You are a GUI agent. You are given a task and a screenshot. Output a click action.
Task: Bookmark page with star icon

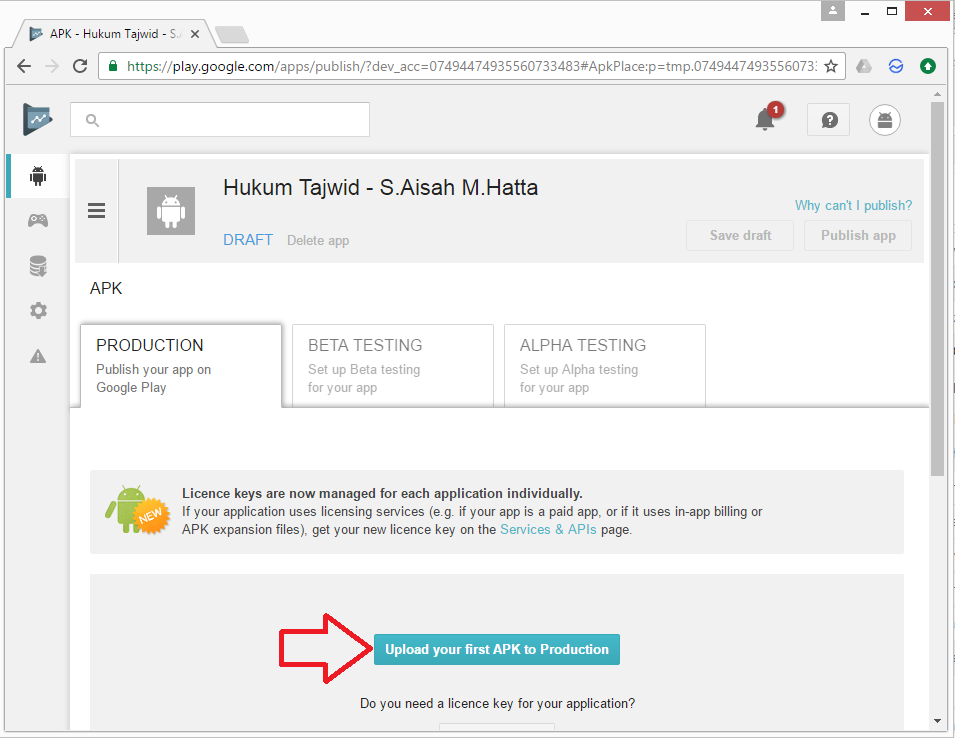(x=831, y=66)
